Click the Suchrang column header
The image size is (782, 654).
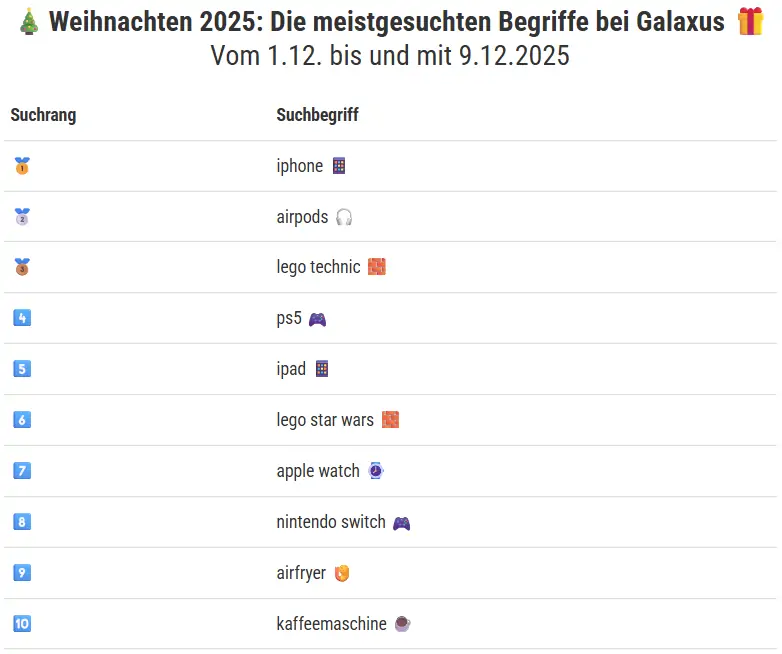tap(43, 115)
